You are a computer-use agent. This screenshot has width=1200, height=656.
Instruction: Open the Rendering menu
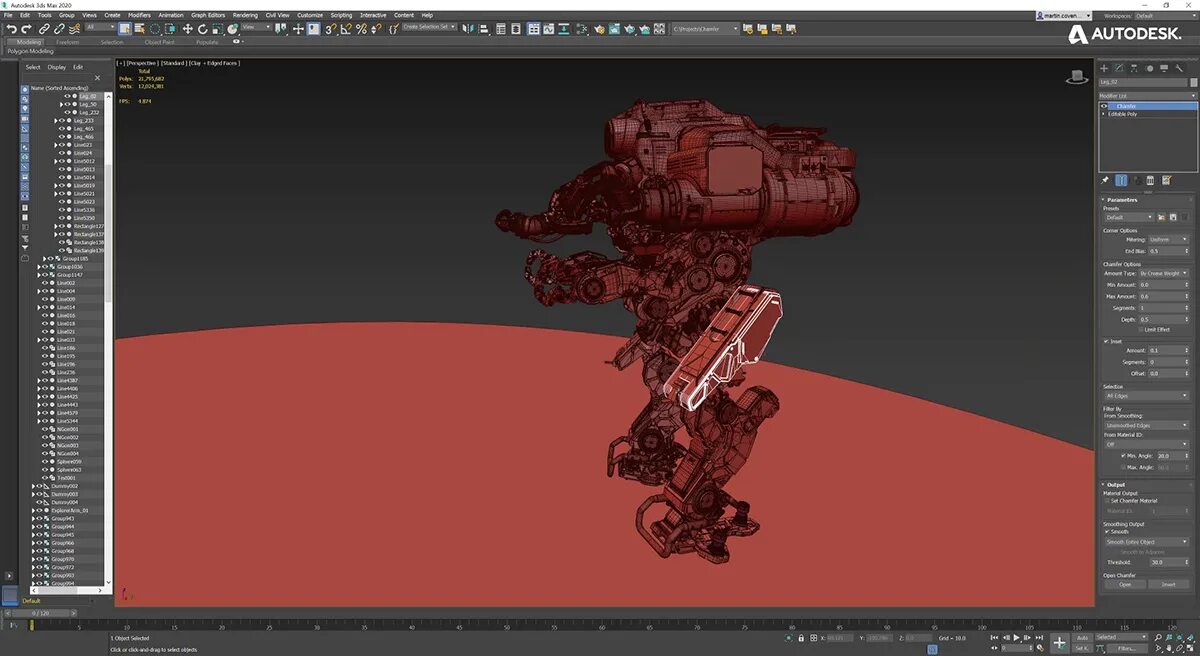coord(245,15)
